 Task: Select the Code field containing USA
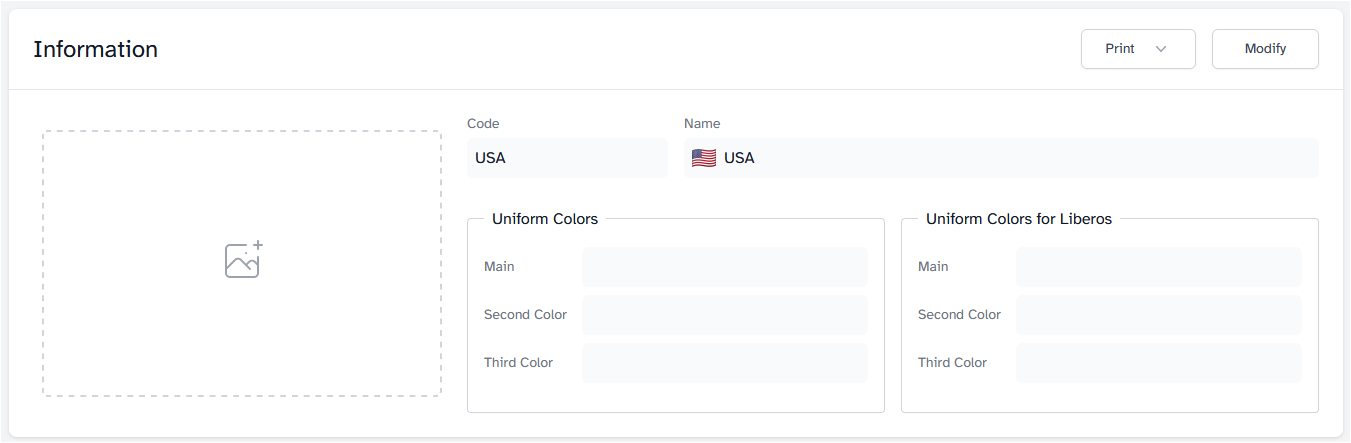[567, 158]
